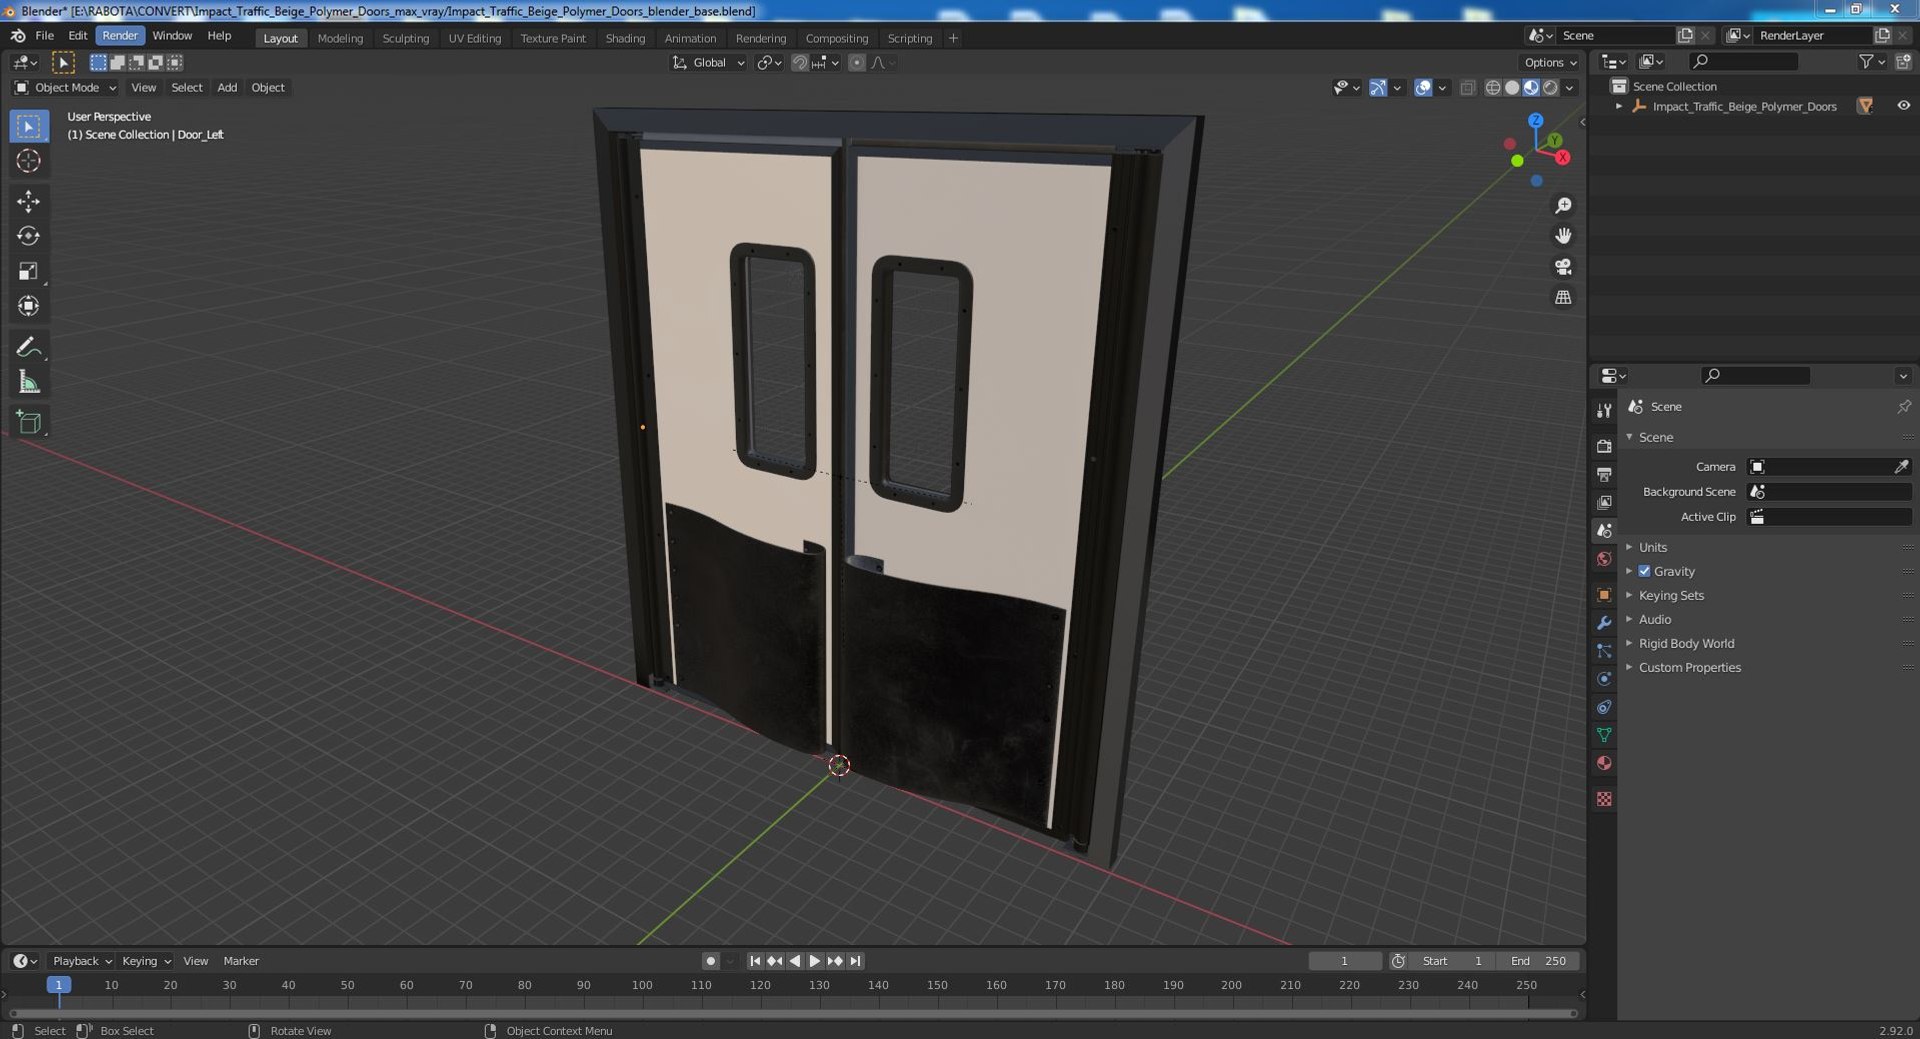The height and width of the screenshot is (1039, 1920).
Task: Select the Annotate tool
Action: [28, 347]
